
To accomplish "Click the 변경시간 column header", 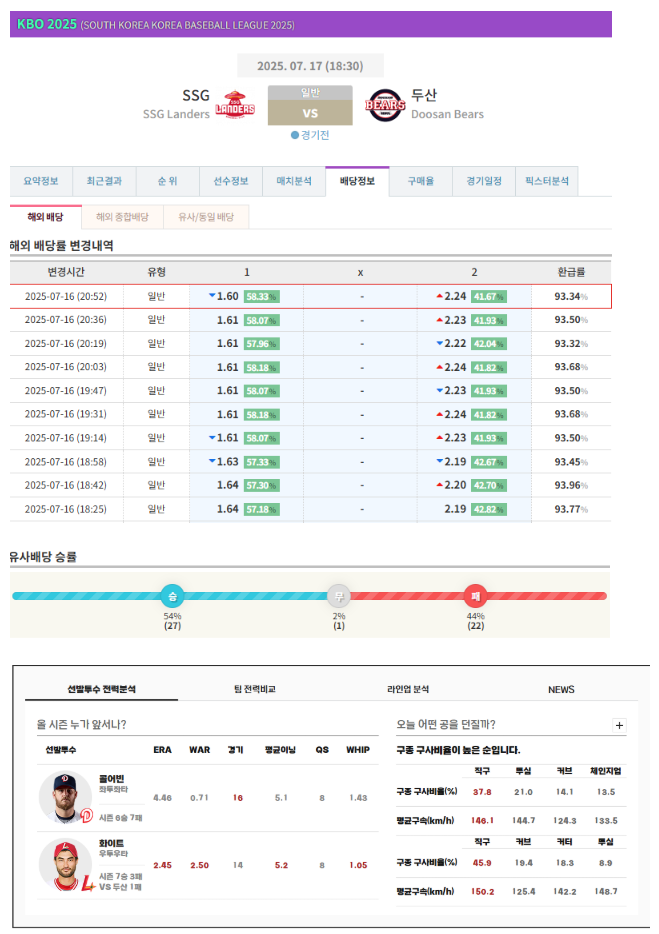I will click(x=66, y=272).
